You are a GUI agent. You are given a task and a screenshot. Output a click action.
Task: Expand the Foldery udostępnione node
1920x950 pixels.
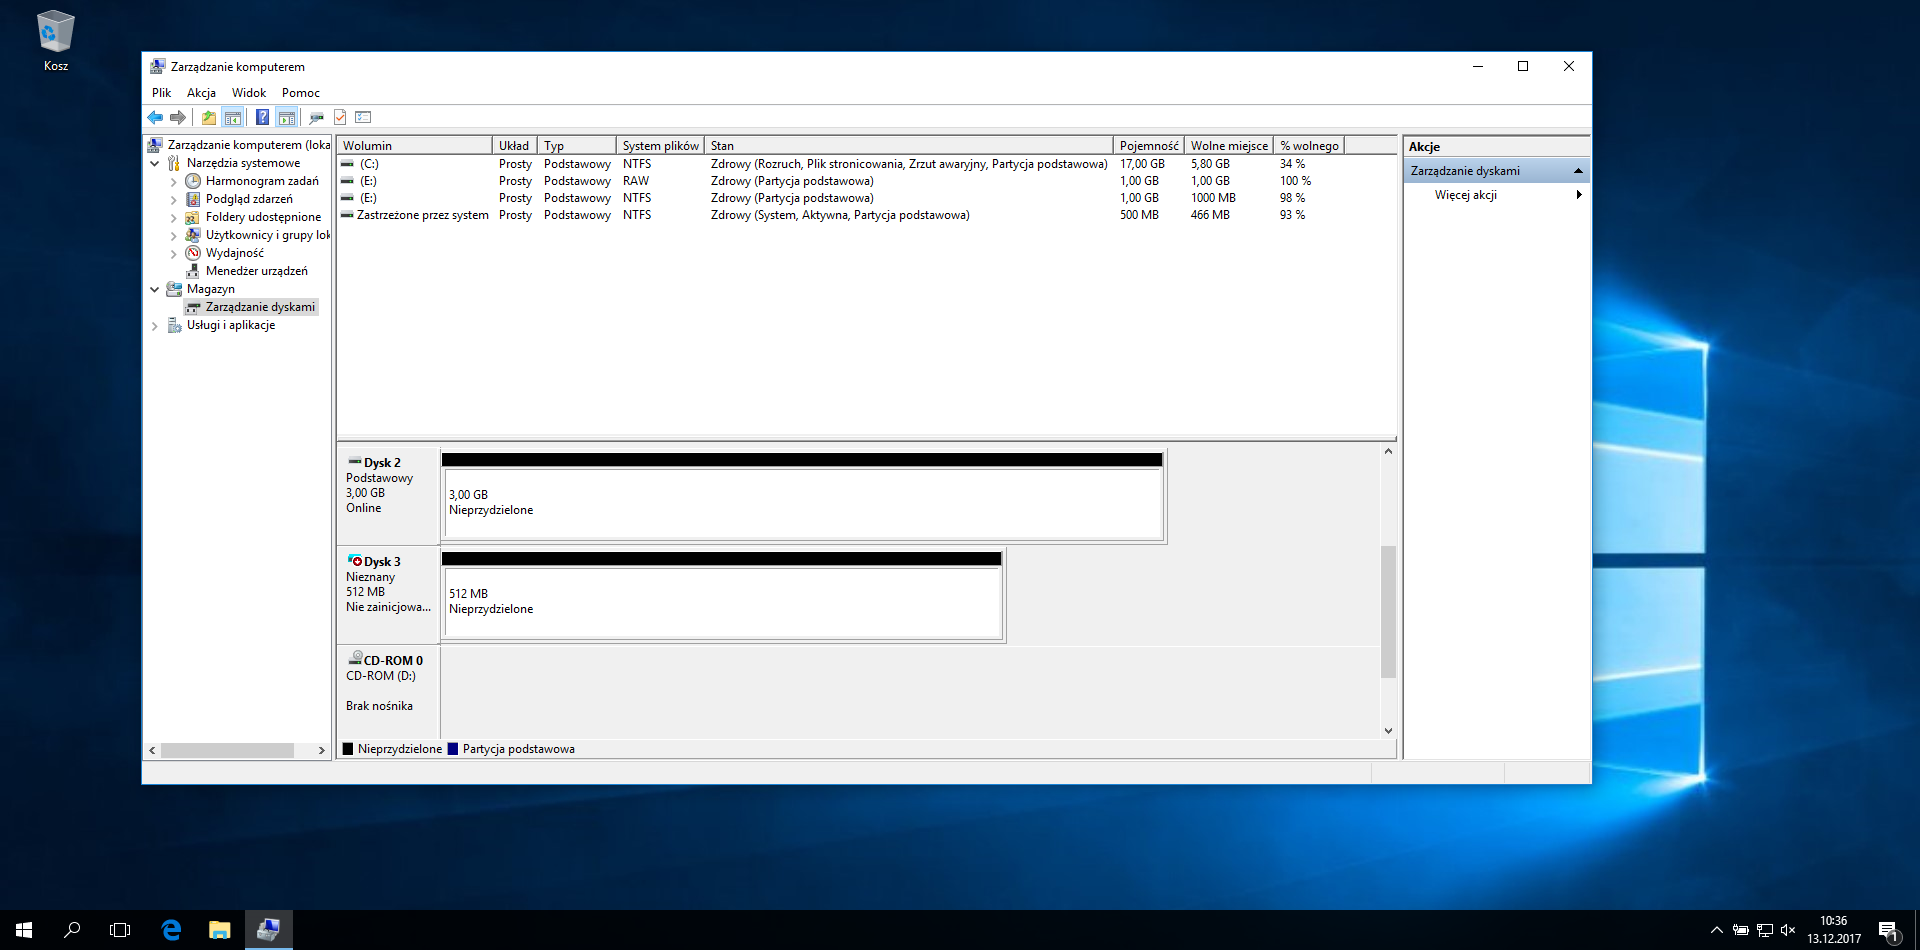pyautogui.click(x=174, y=218)
